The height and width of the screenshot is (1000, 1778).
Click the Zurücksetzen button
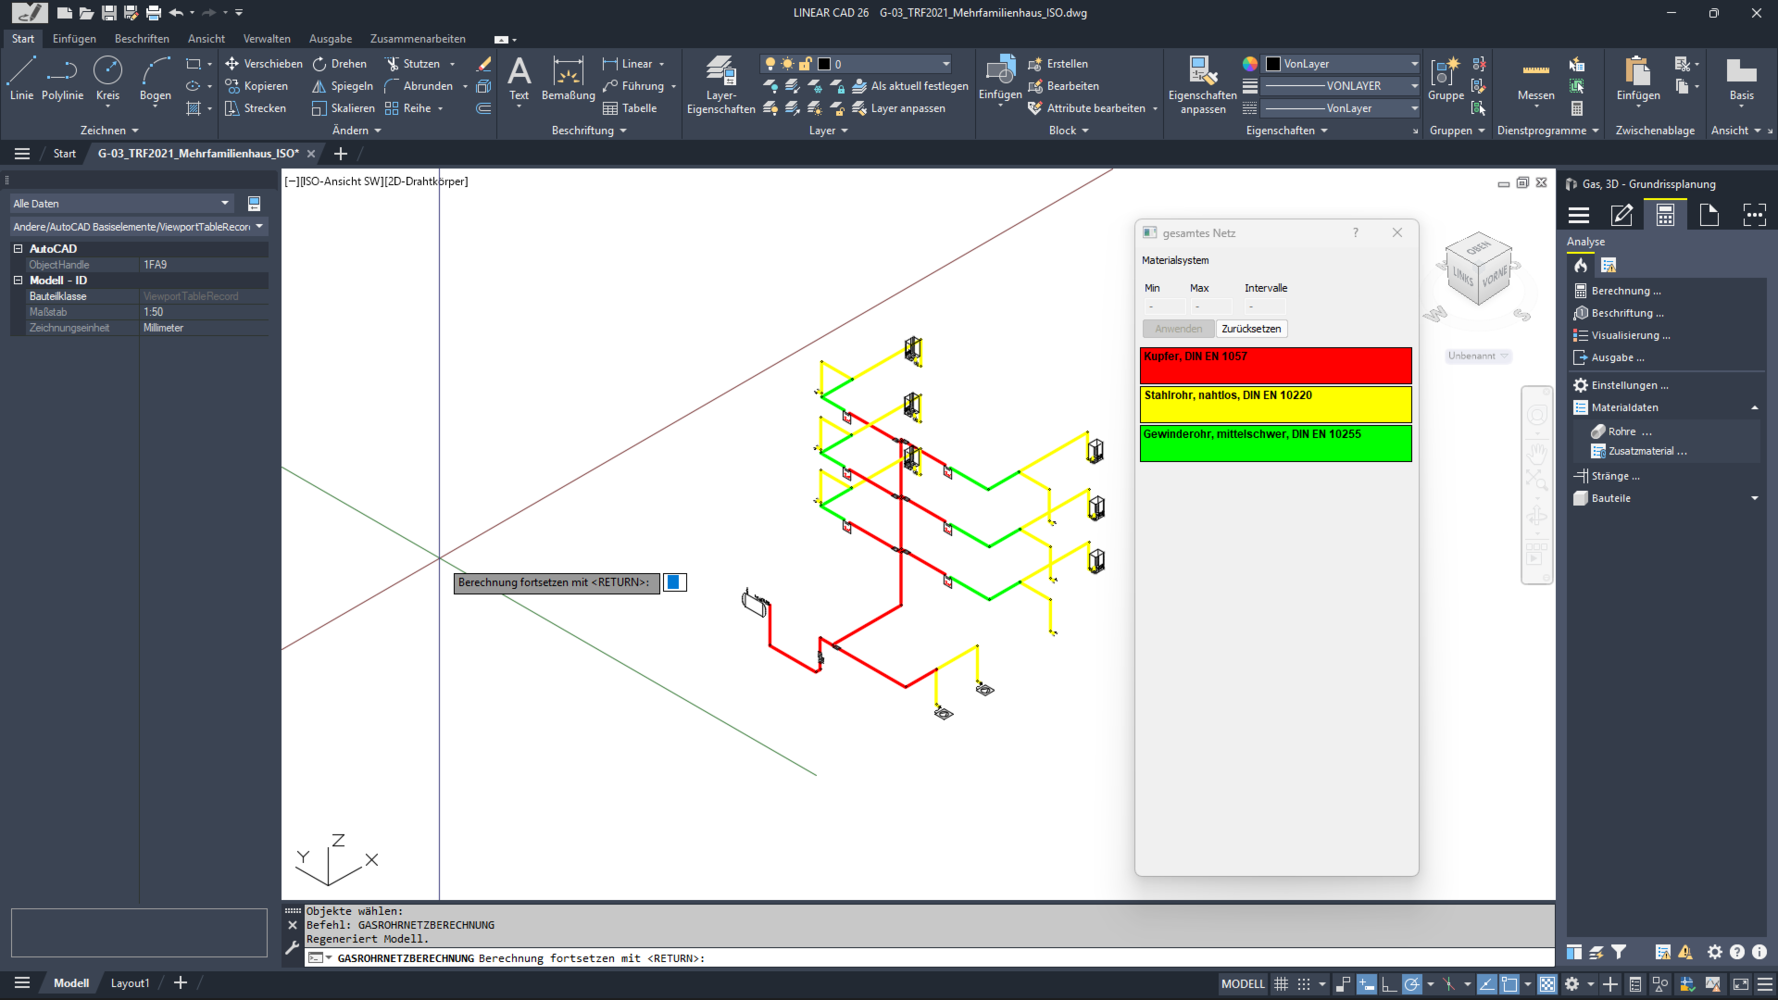click(x=1251, y=328)
